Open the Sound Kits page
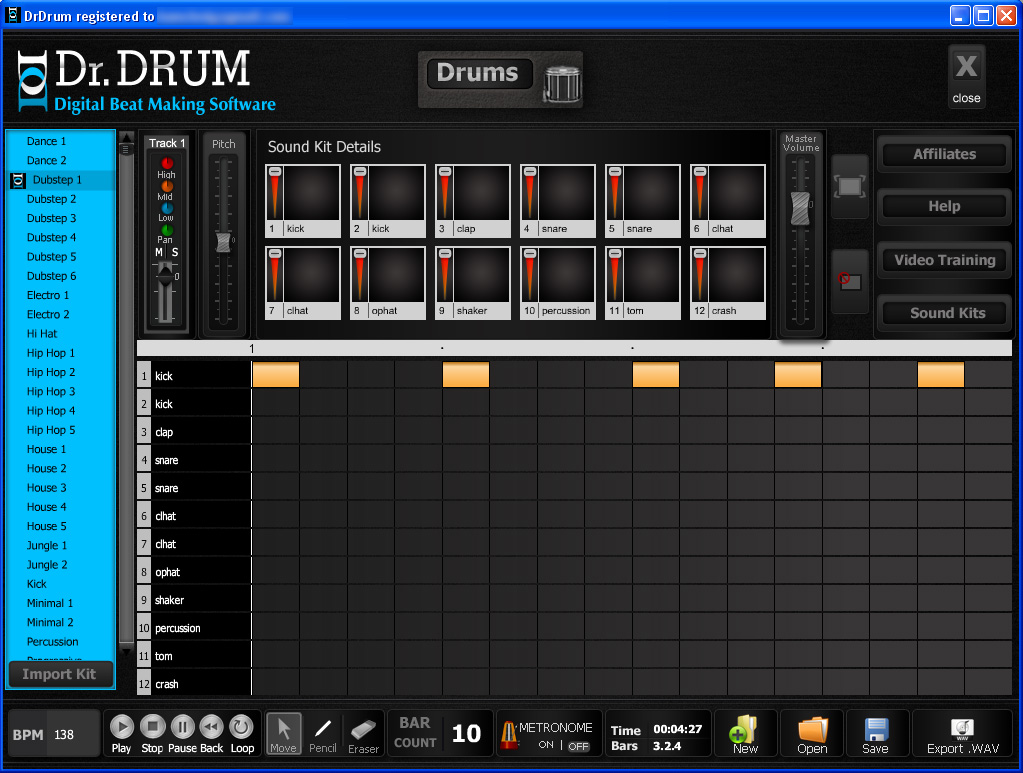This screenshot has height=773, width=1023. point(944,313)
